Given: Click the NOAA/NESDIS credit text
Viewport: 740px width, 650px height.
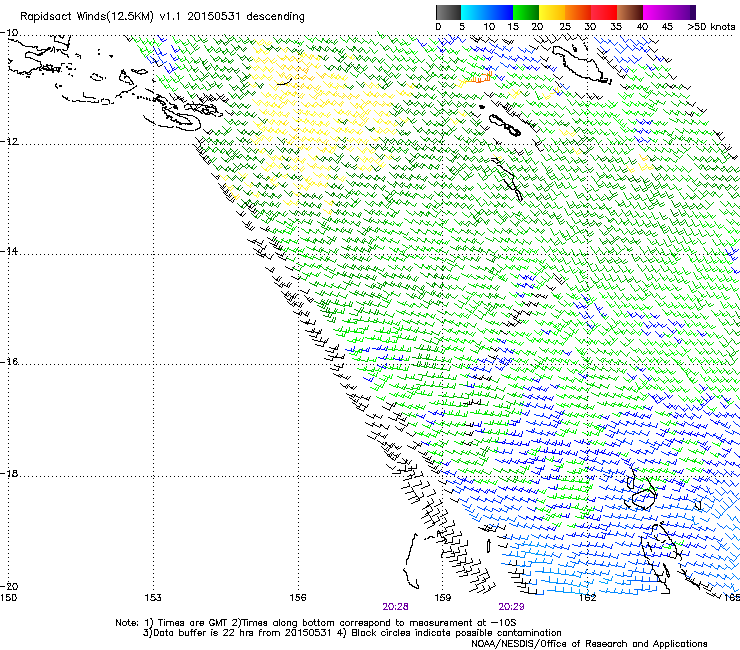Looking at the screenshot, I should [589, 644].
